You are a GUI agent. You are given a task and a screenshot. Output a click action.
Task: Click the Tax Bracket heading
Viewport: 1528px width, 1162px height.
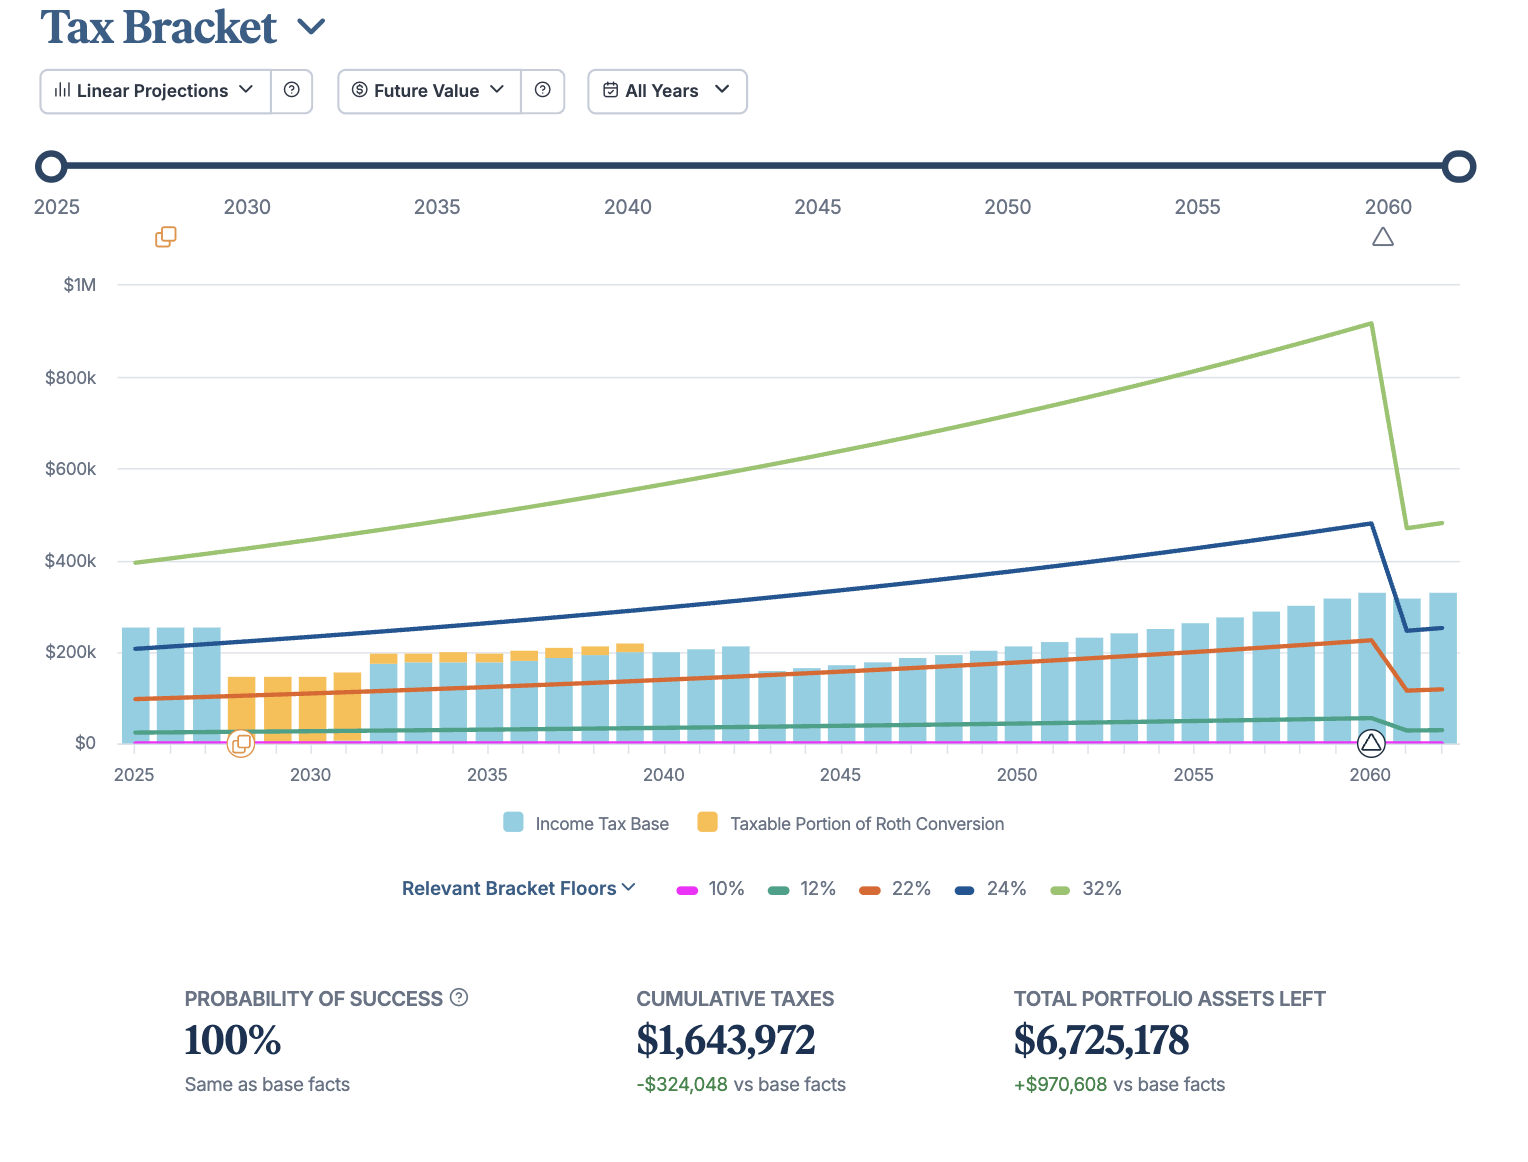tap(158, 27)
